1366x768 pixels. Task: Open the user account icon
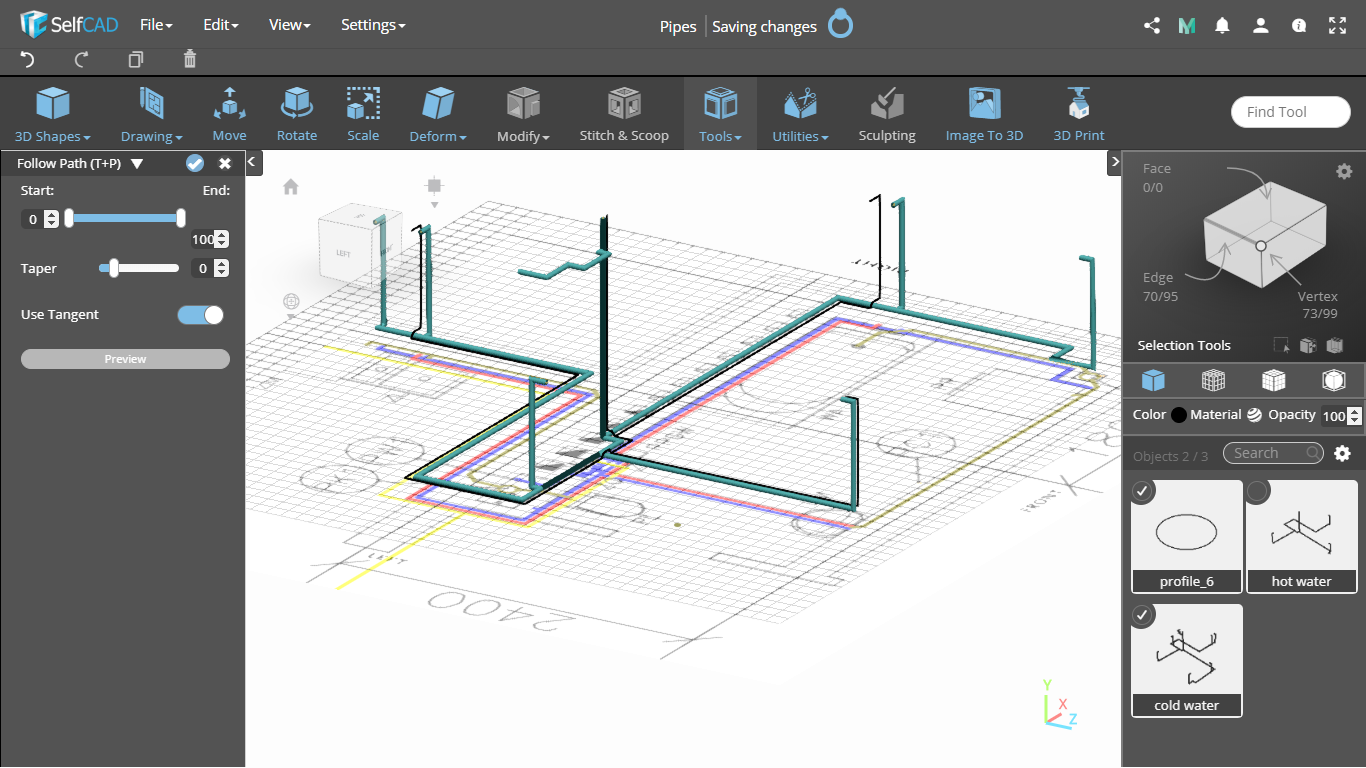(x=1261, y=26)
